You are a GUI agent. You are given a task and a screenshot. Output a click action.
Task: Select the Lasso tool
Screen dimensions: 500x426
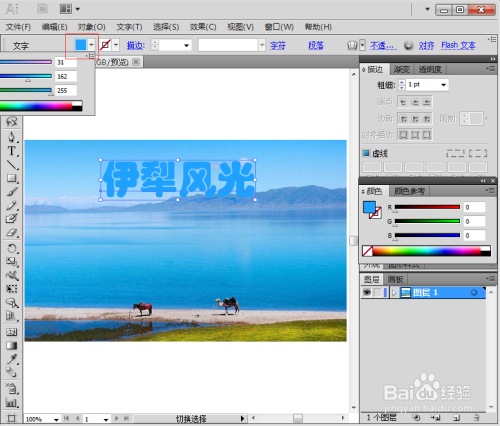point(12,122)
